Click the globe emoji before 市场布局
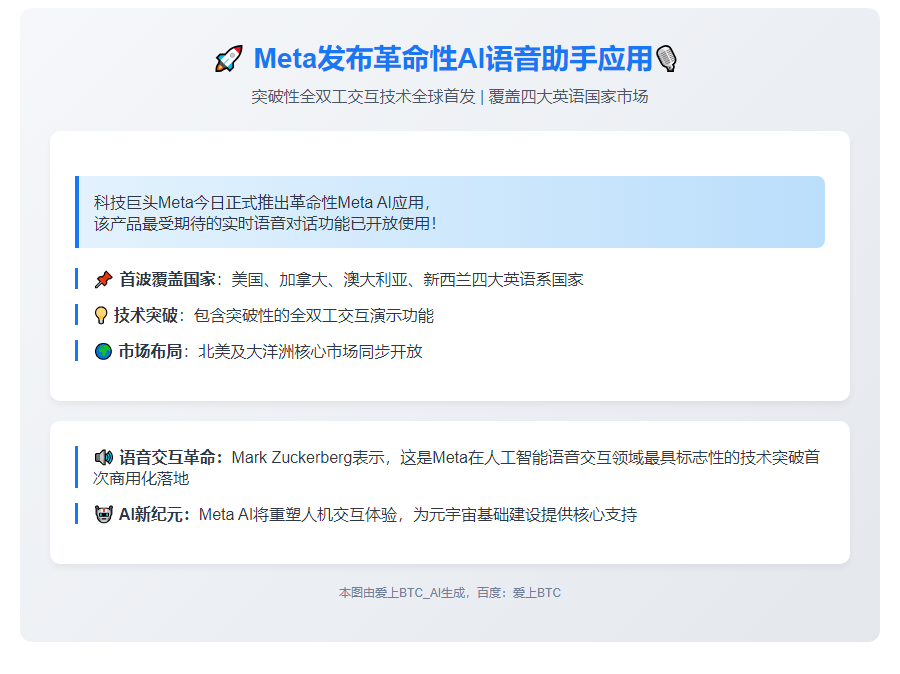900x674 pixels. (103, 351)
